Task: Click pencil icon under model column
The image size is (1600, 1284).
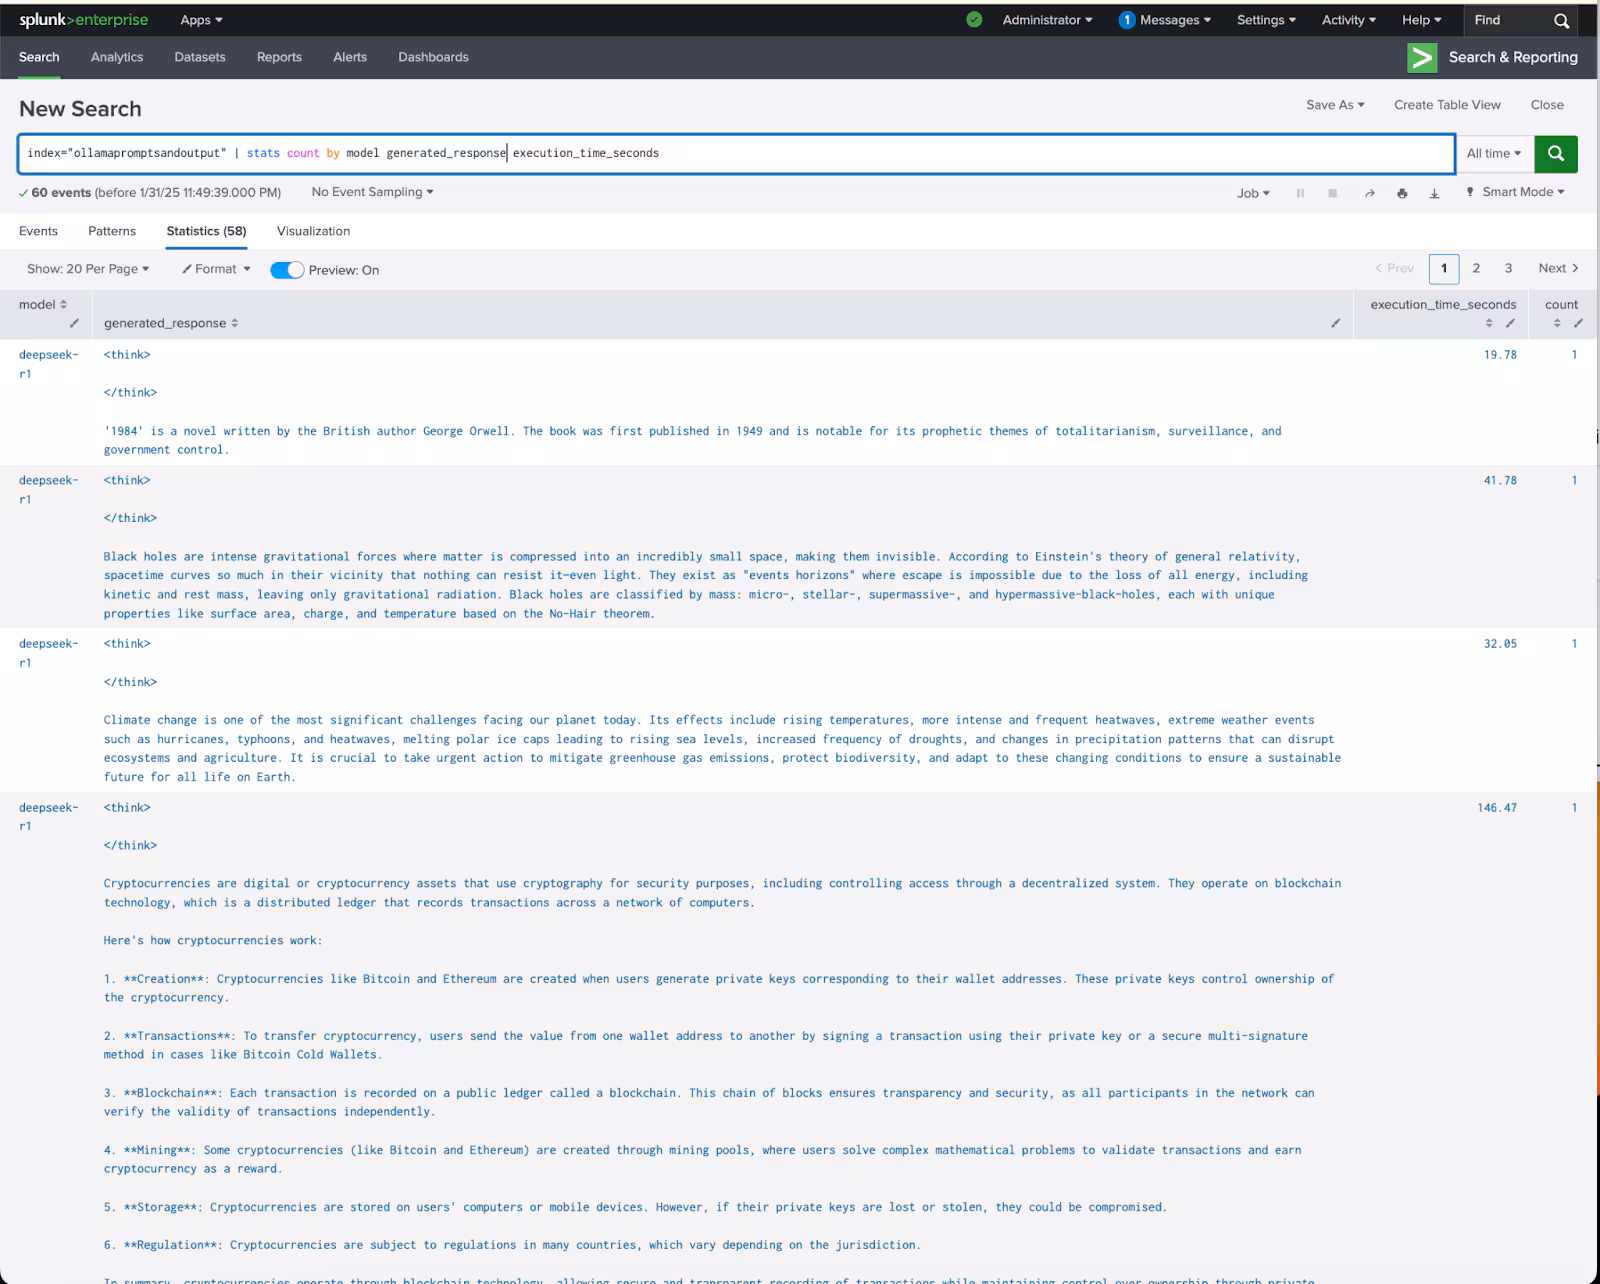Action: 74,323
